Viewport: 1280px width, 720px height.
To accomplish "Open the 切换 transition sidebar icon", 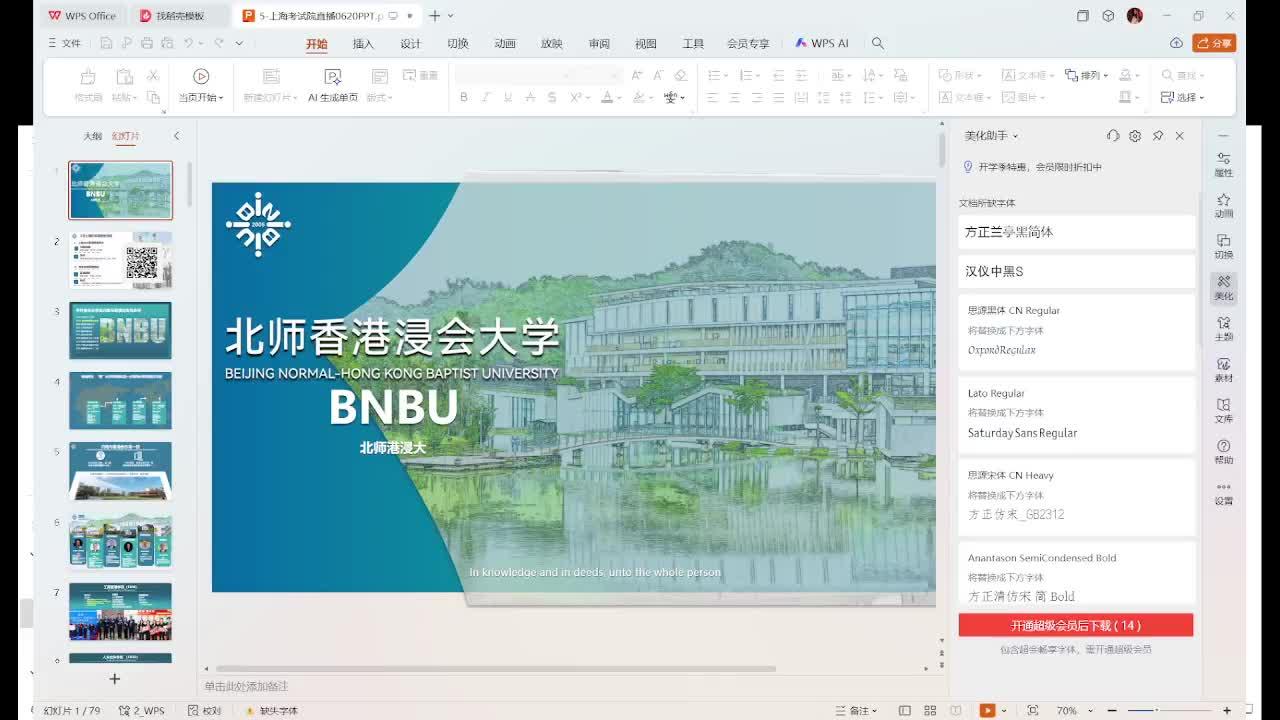I will point(1224,247).
